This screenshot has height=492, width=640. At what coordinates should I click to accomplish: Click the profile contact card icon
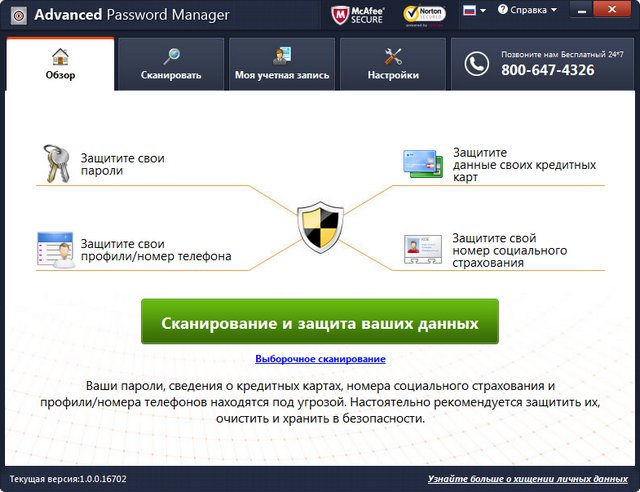coord(55,248)
